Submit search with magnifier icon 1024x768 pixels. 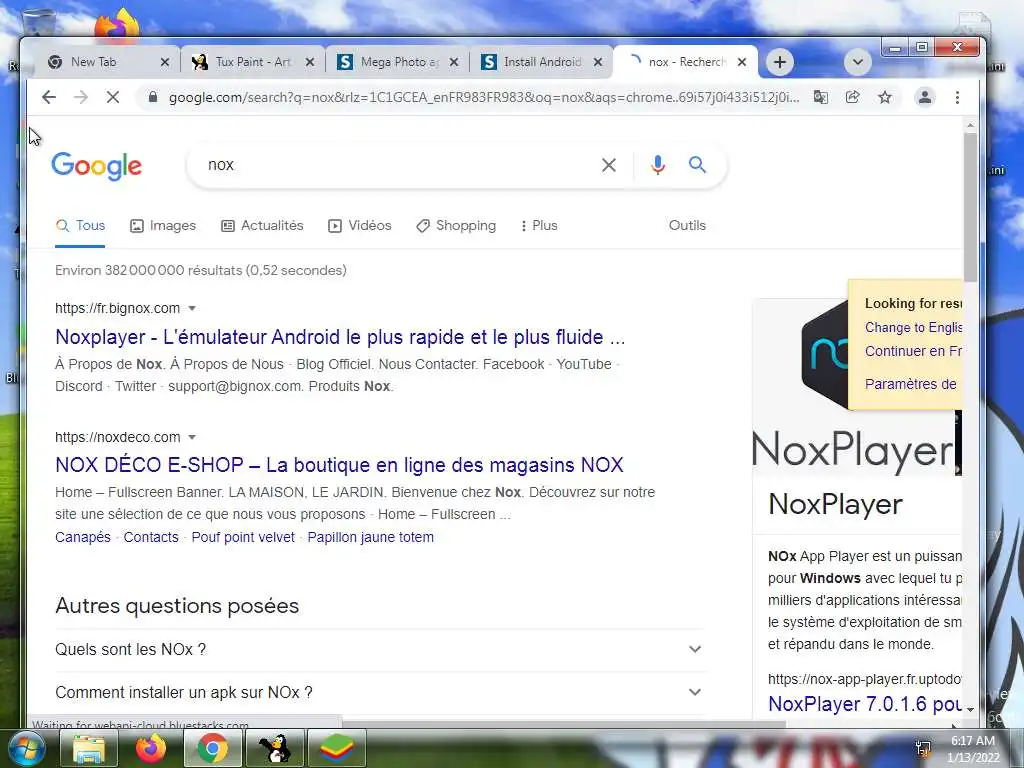click(697, 165)
